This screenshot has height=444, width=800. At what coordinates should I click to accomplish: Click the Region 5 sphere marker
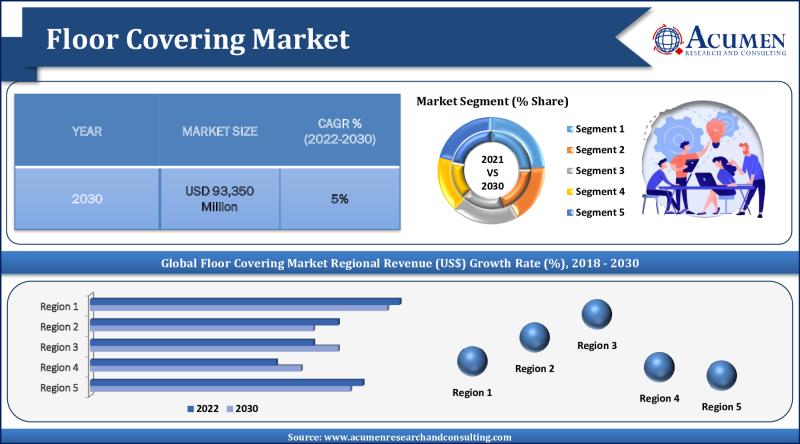[721, 376]
